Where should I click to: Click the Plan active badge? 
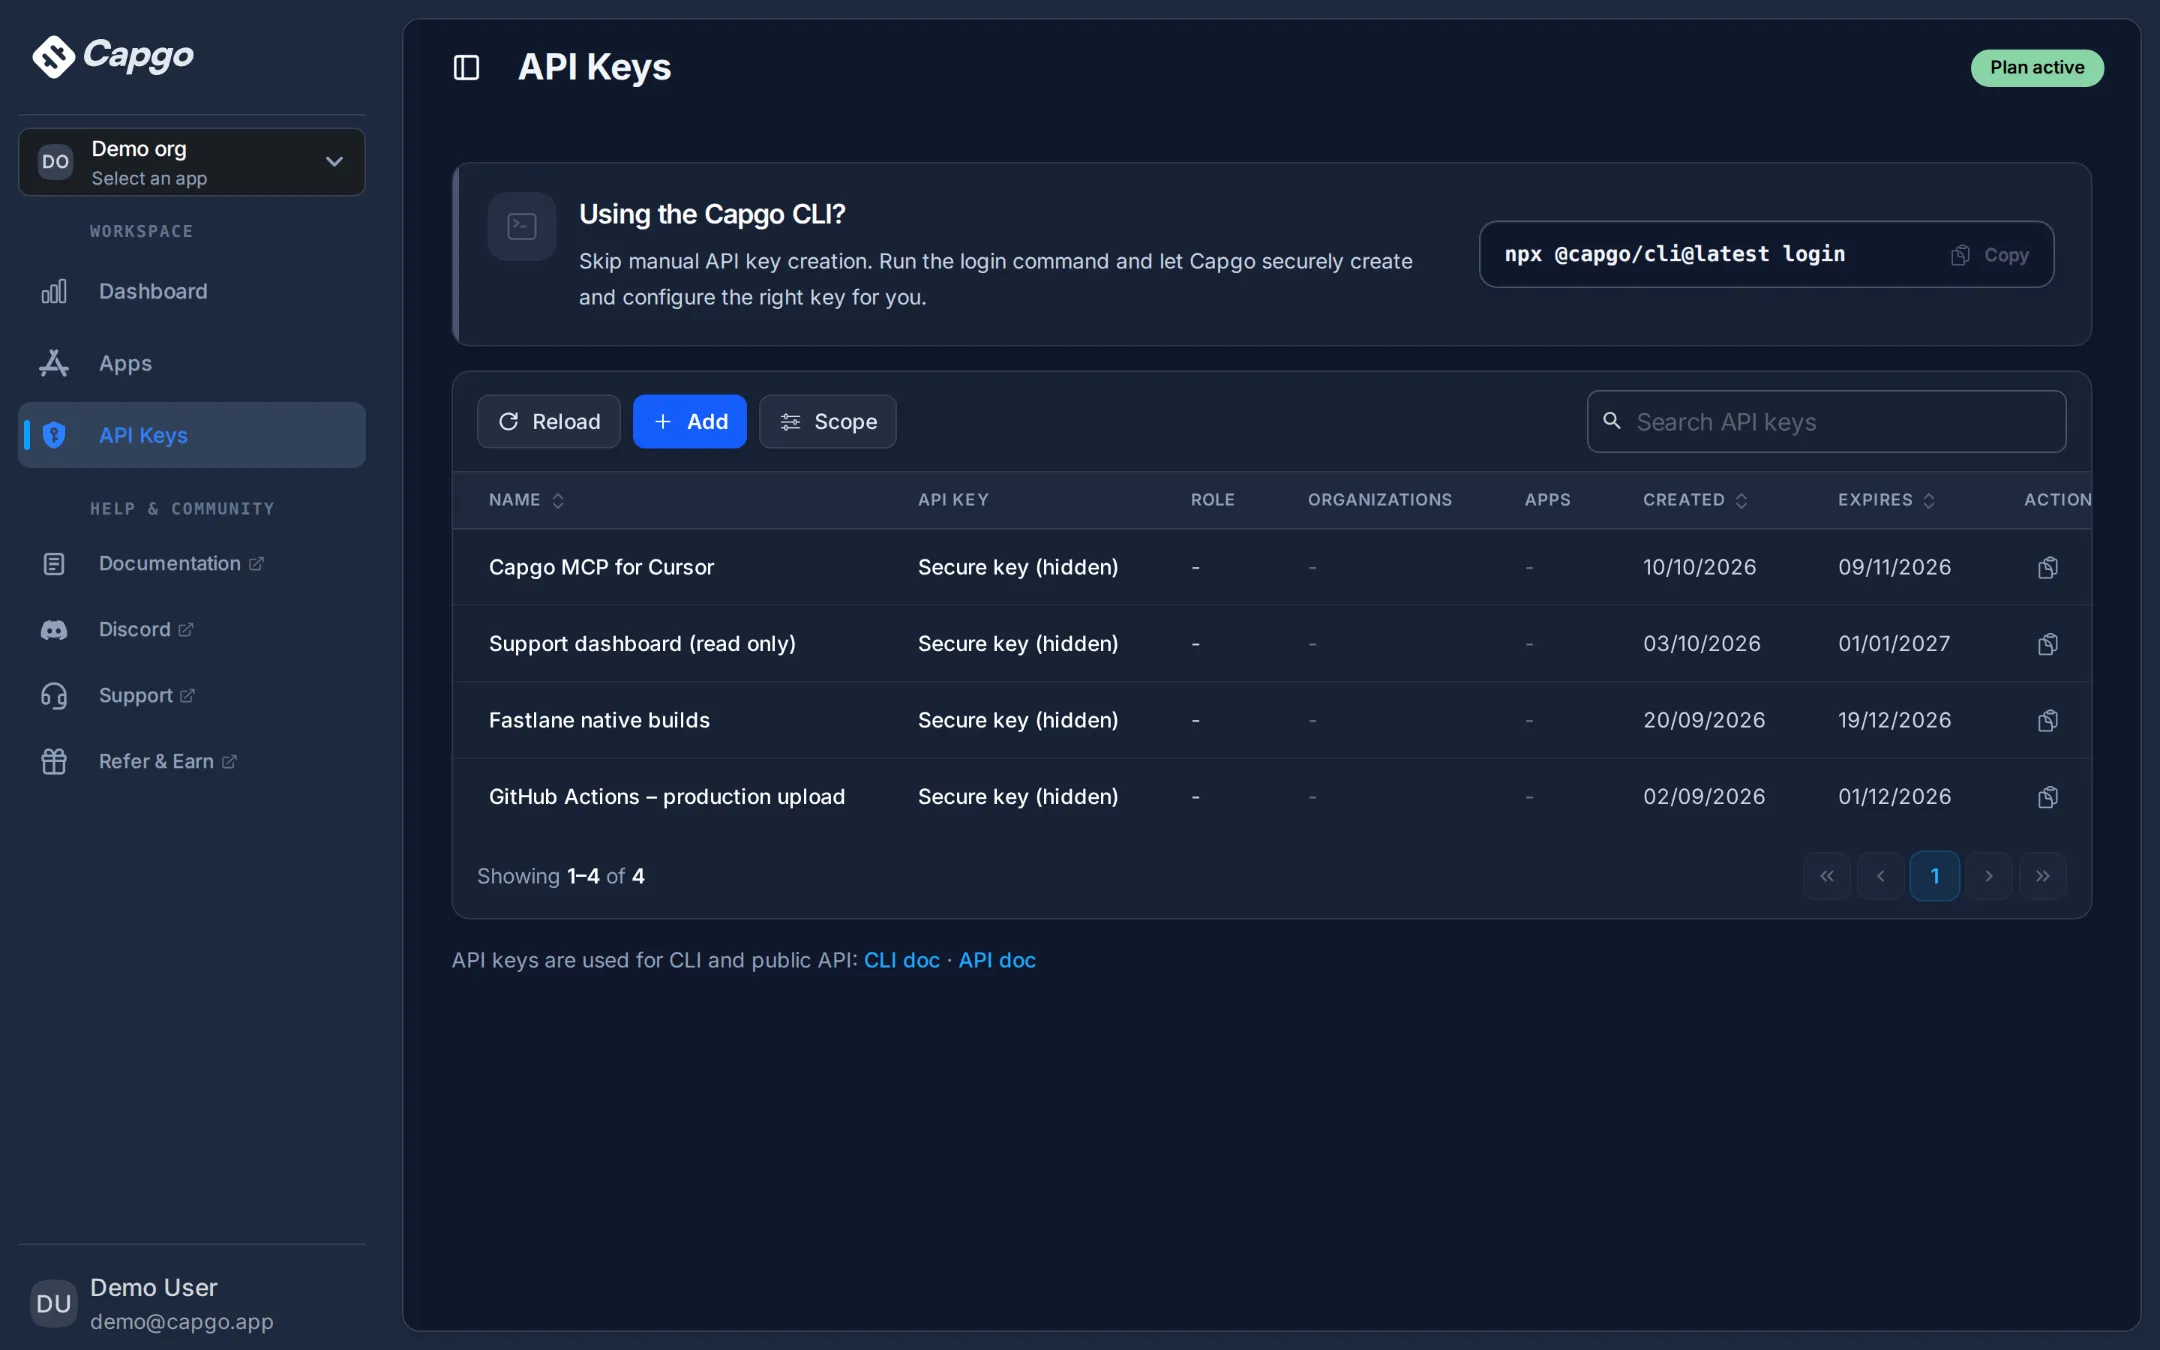[x=2037, y=68]
